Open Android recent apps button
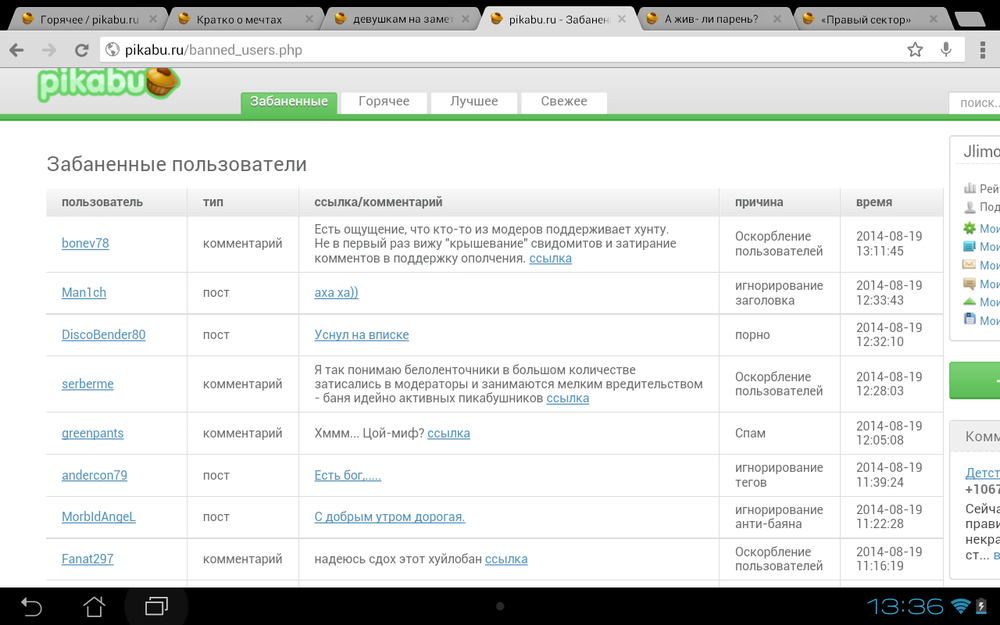Viewport: 1000px width, 625px height. coord(156,606)
